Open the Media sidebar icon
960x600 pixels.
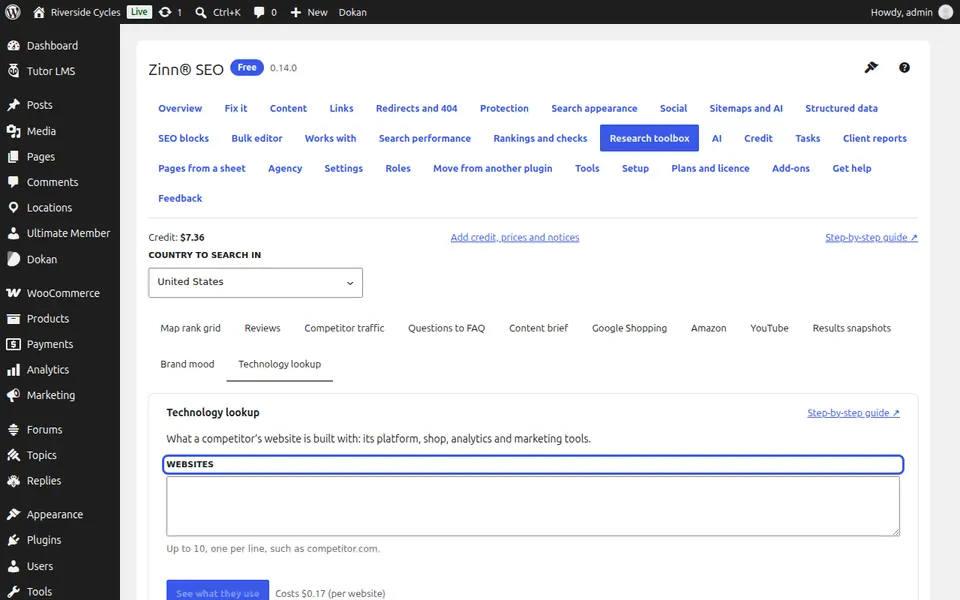(x=13, y=131)
